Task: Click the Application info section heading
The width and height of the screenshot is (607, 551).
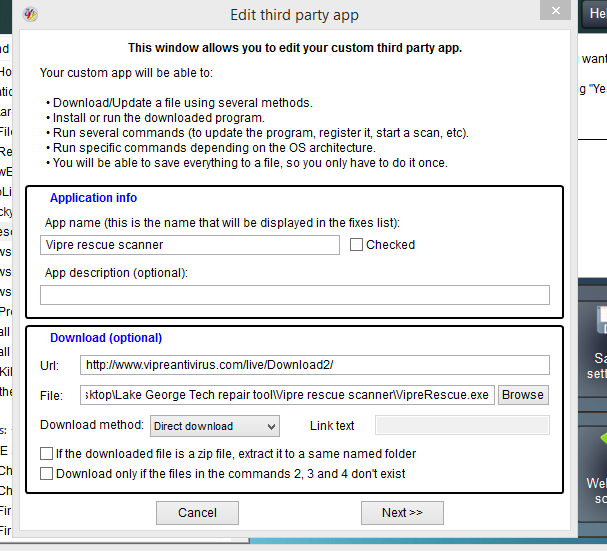Action: pyautogui.click(x=93, y=198)
